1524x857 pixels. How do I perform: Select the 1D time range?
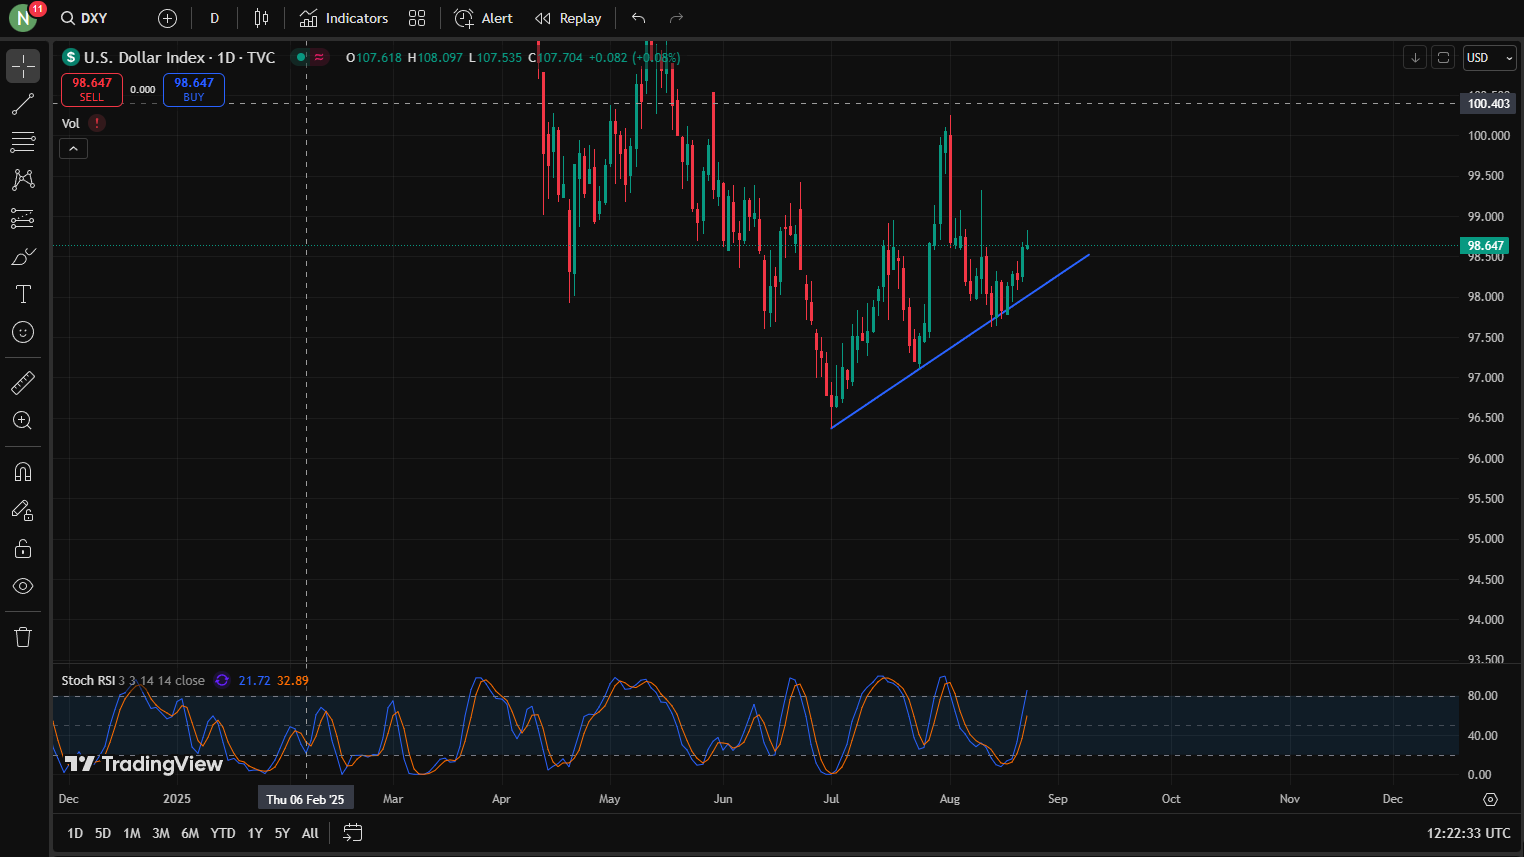(x=75, y=833)
